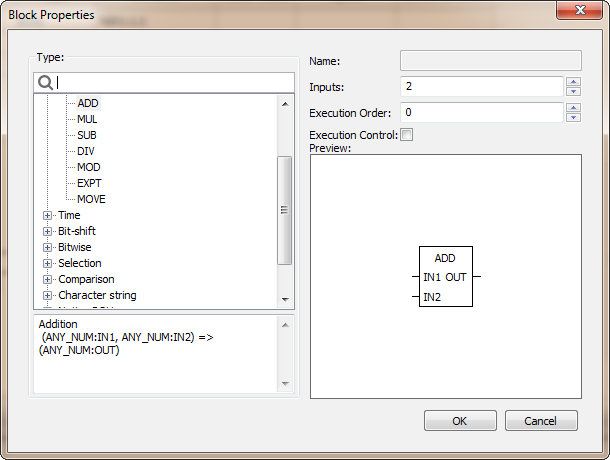
Task: Decrease the Inputs count
Action: (573, 91)
